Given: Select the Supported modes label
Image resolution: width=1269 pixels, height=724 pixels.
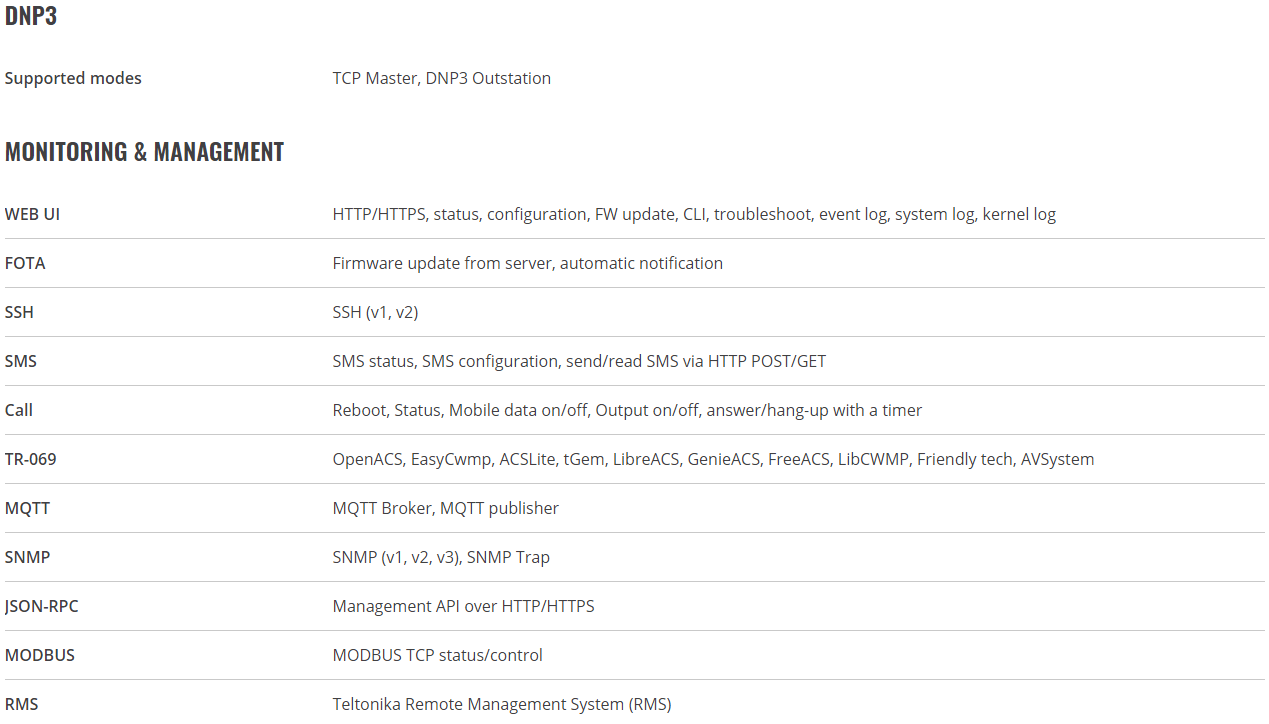Looking at the screenshot, I should 73,78.
